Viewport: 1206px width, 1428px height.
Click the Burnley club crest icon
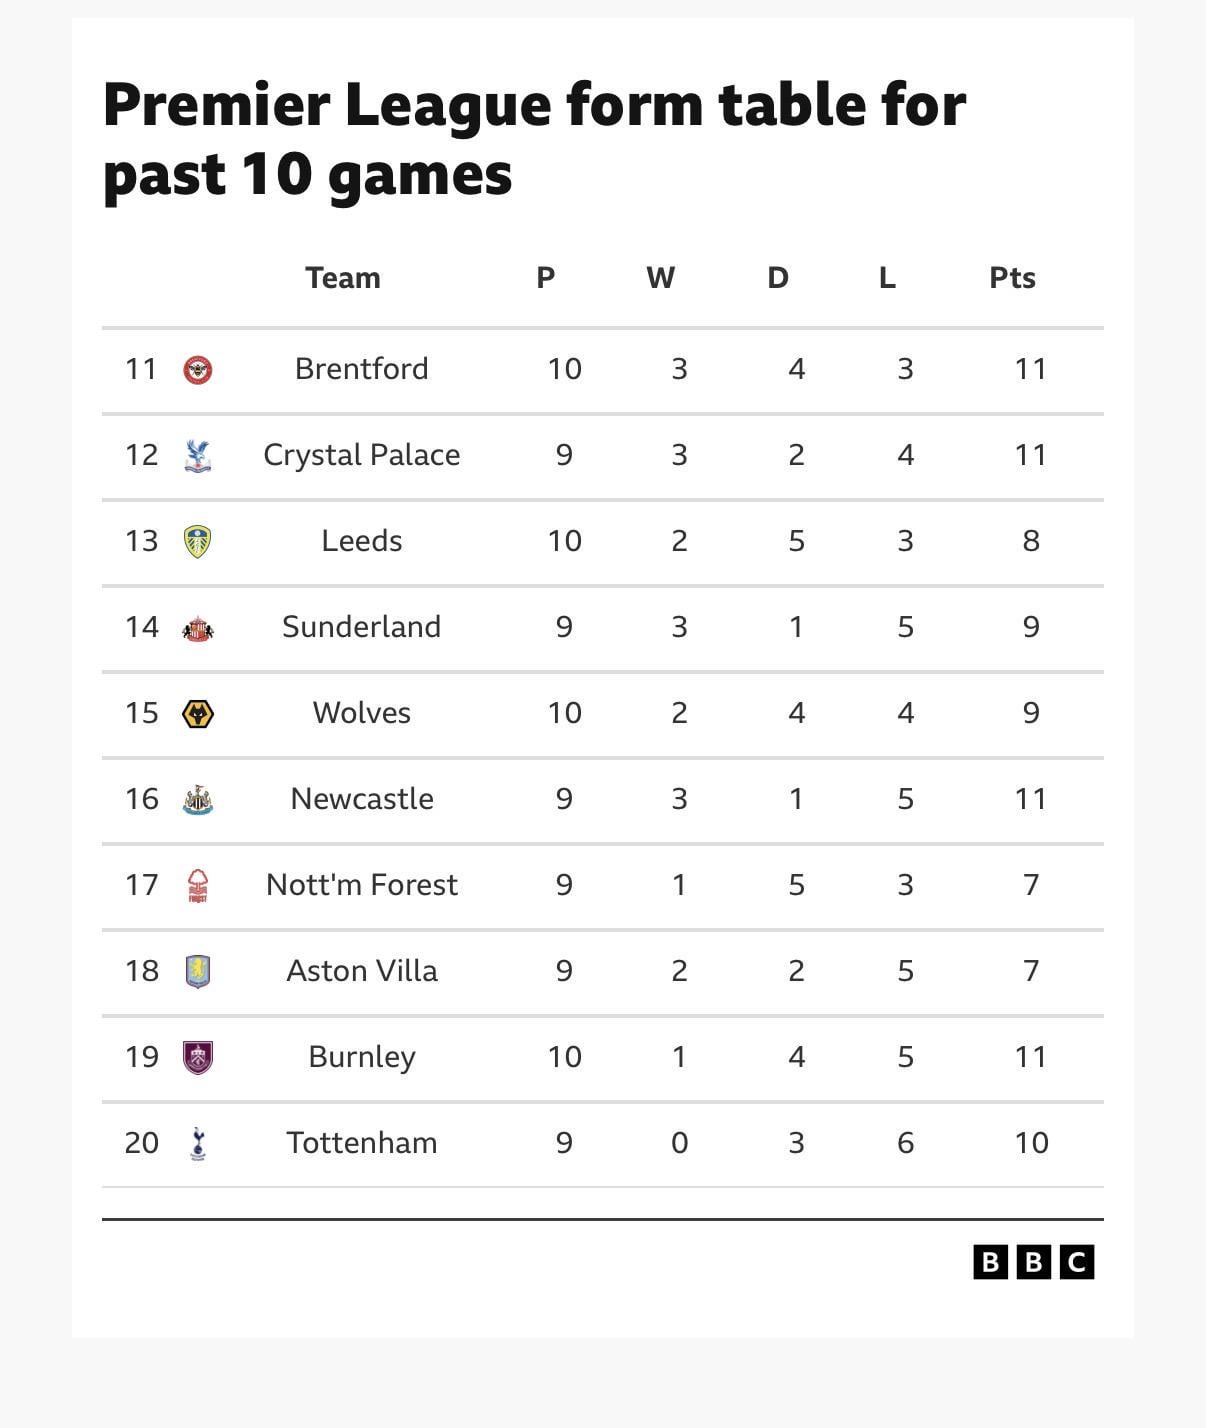(x=198, y=1058)
